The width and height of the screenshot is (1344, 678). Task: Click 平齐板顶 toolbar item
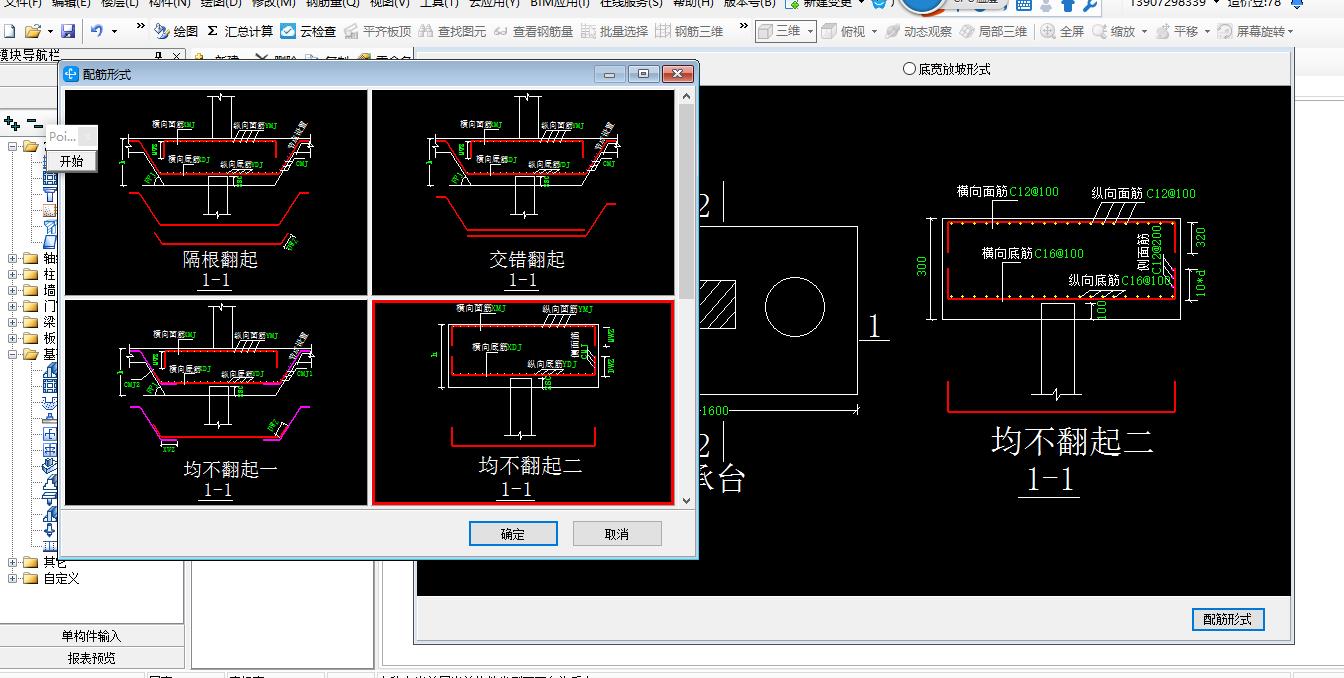377,31
